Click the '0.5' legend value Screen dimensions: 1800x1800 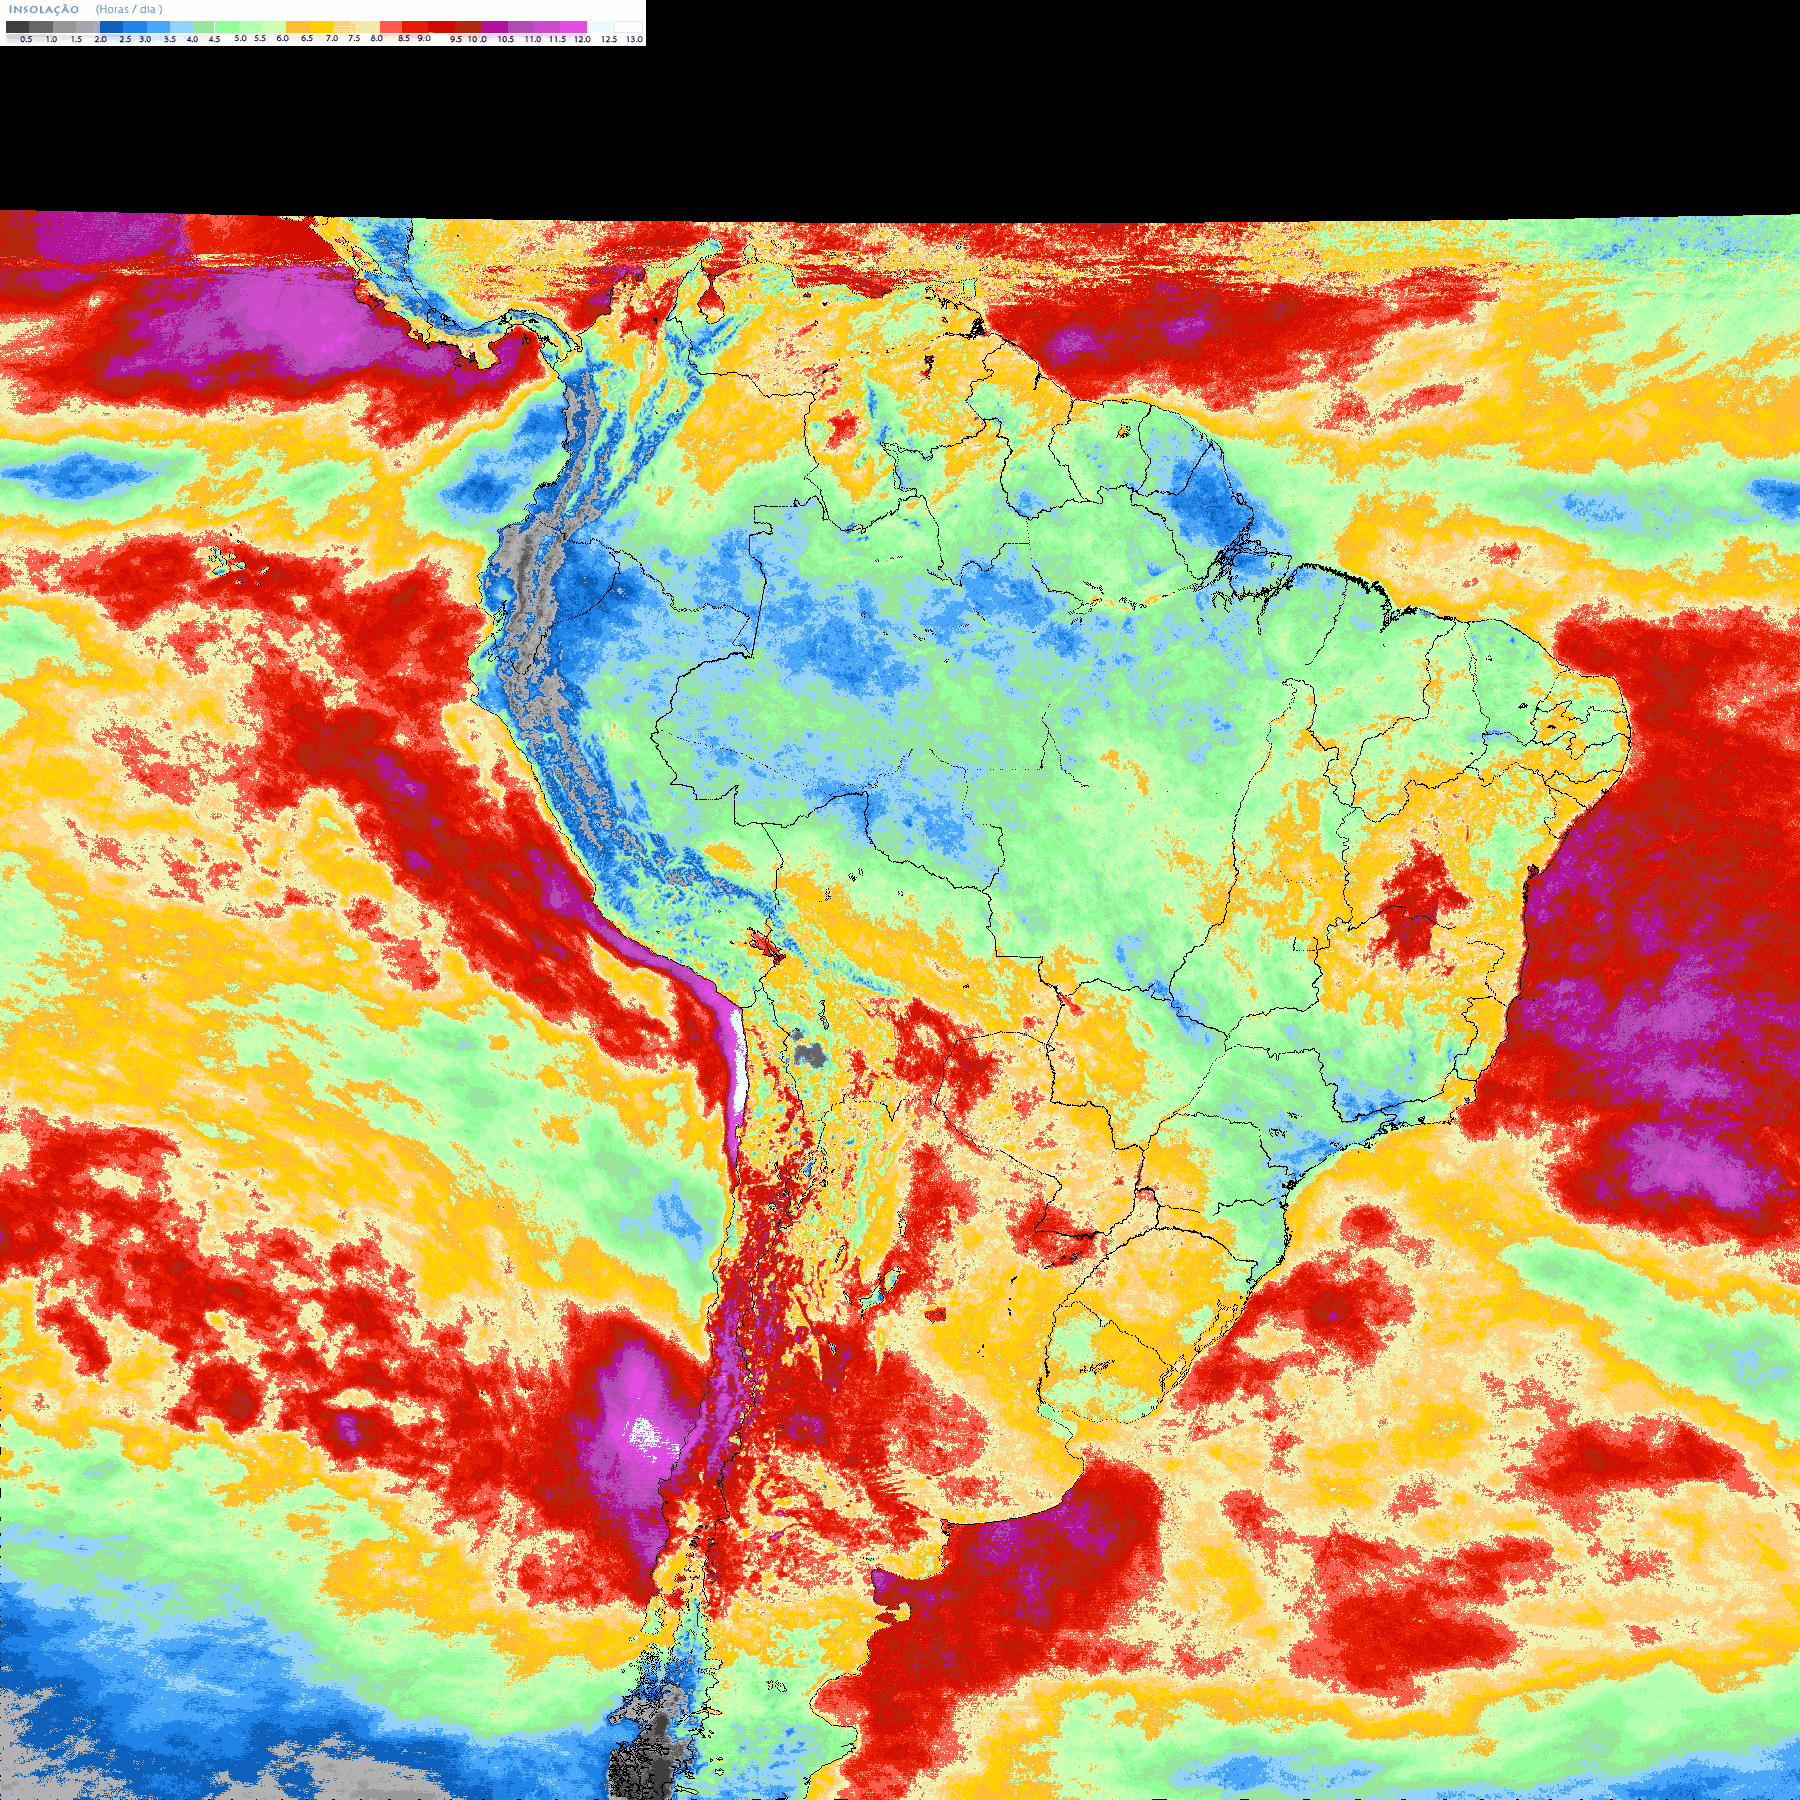[x=26, y=39]
